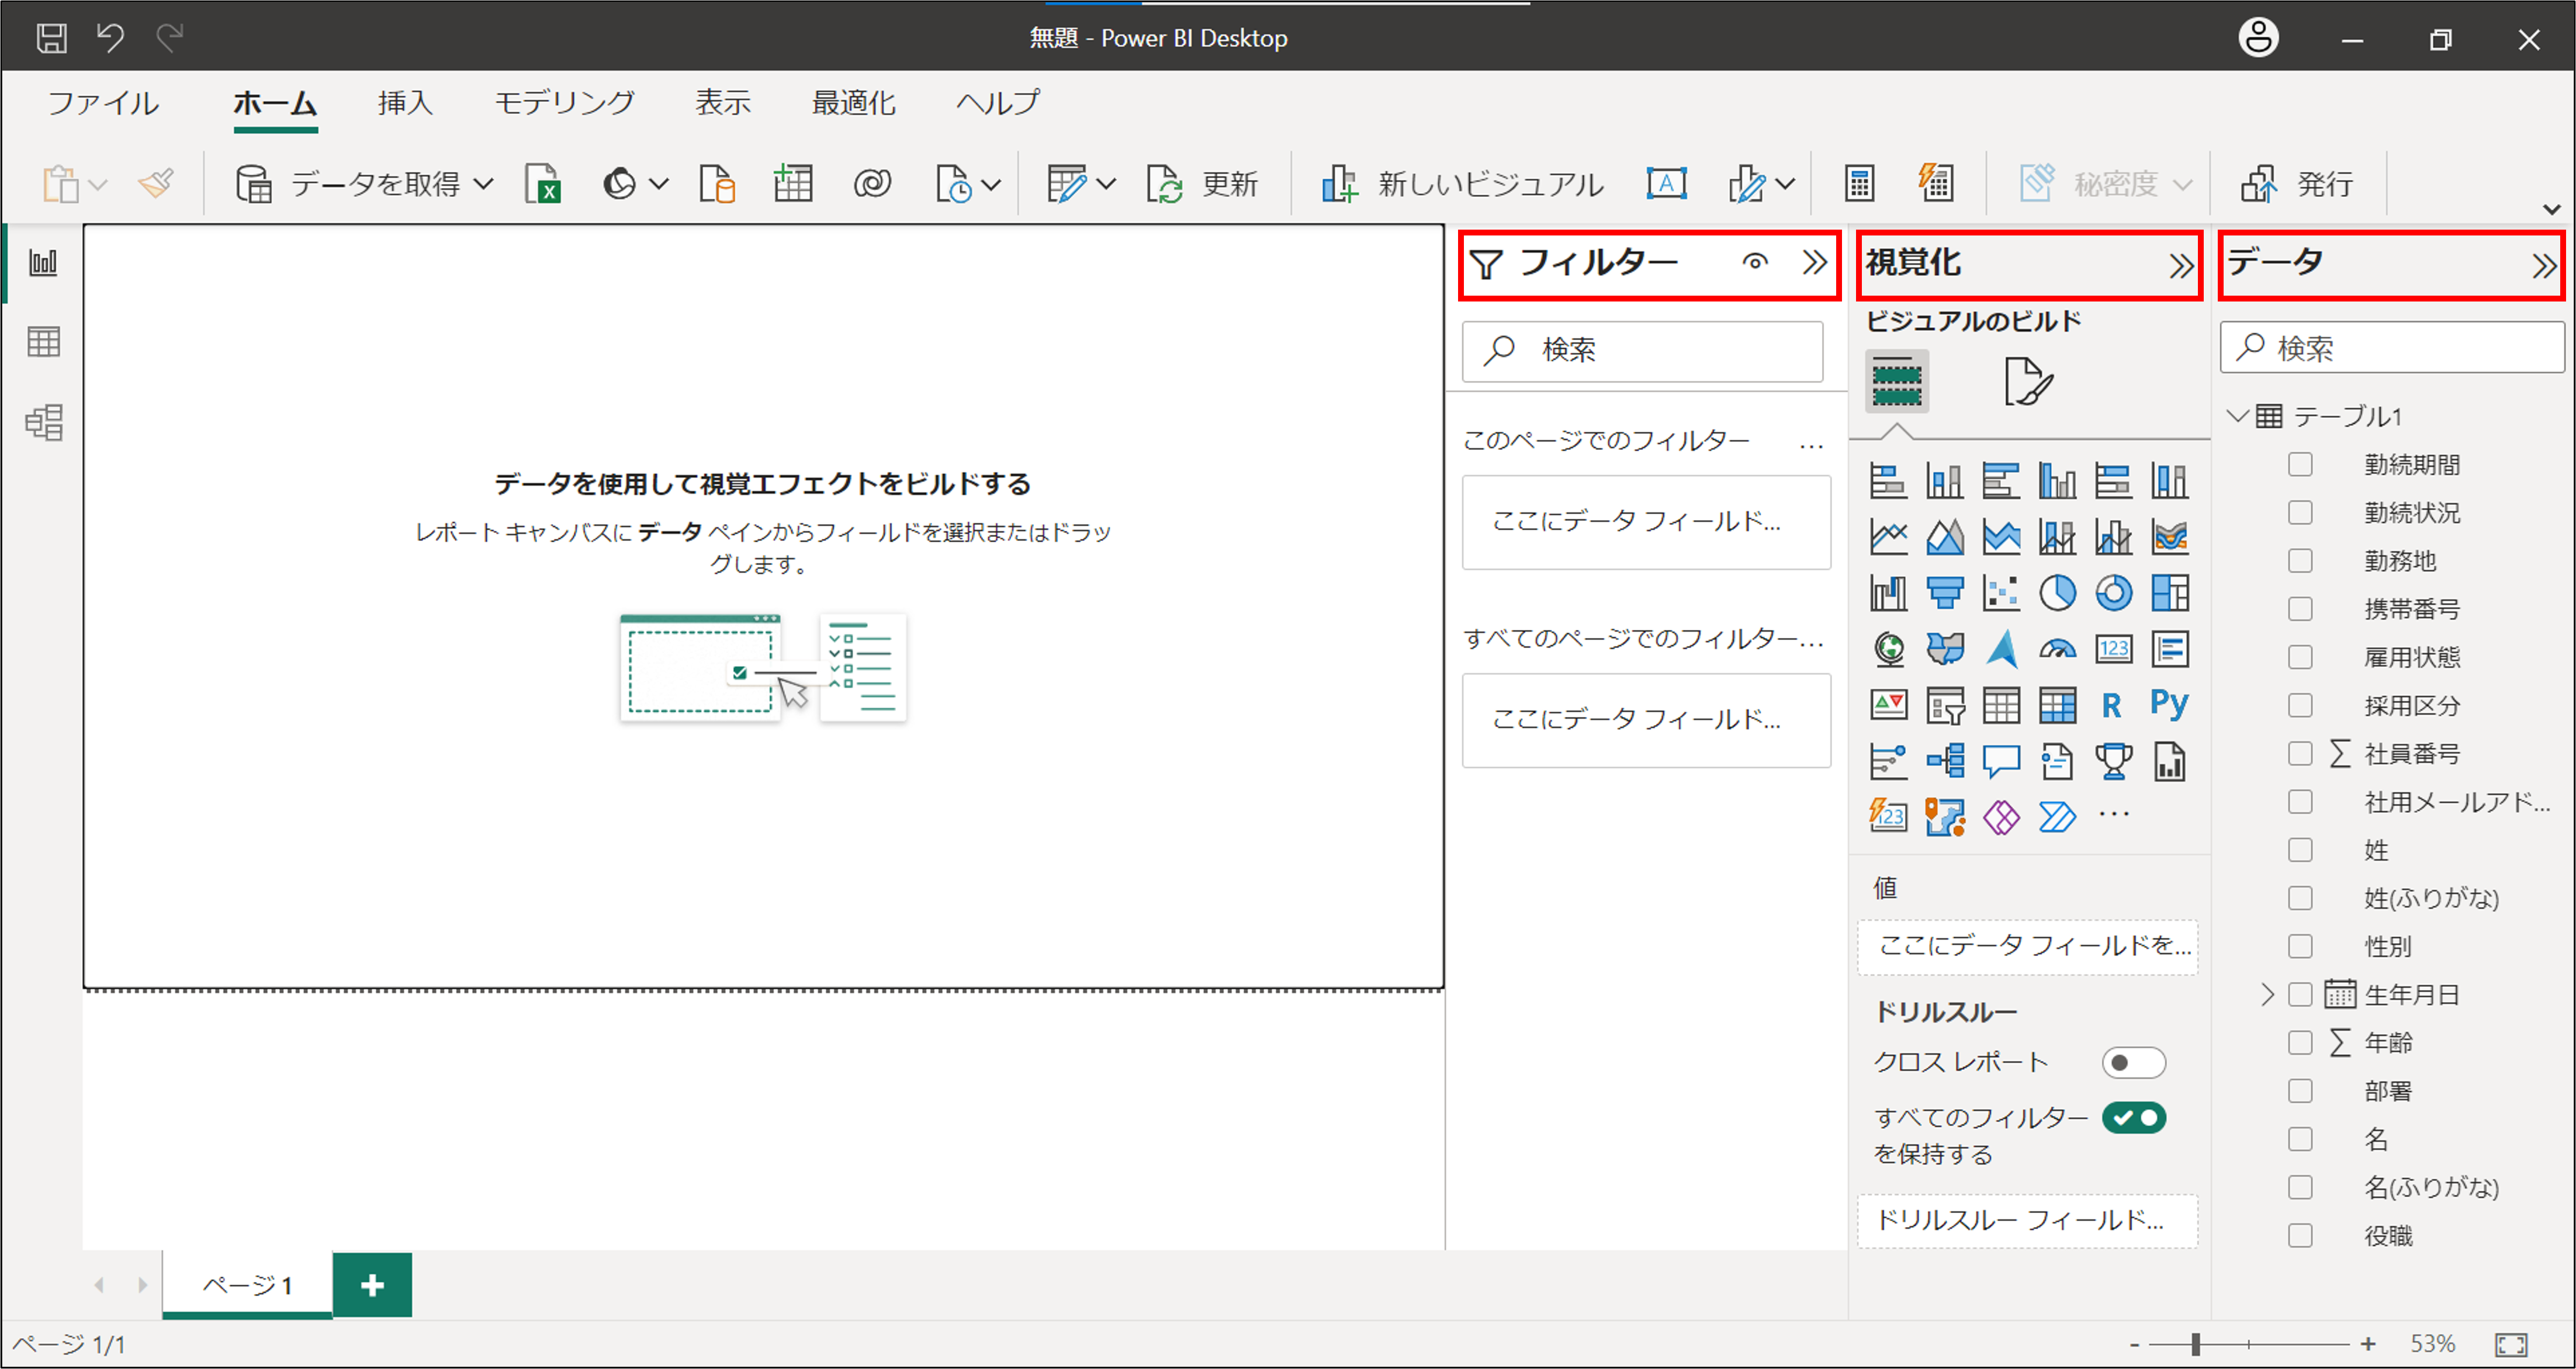The height and width of the screenshot is (1369, 2576).
Task: Select the gauge visual
Action: [x=2057, y=650]
